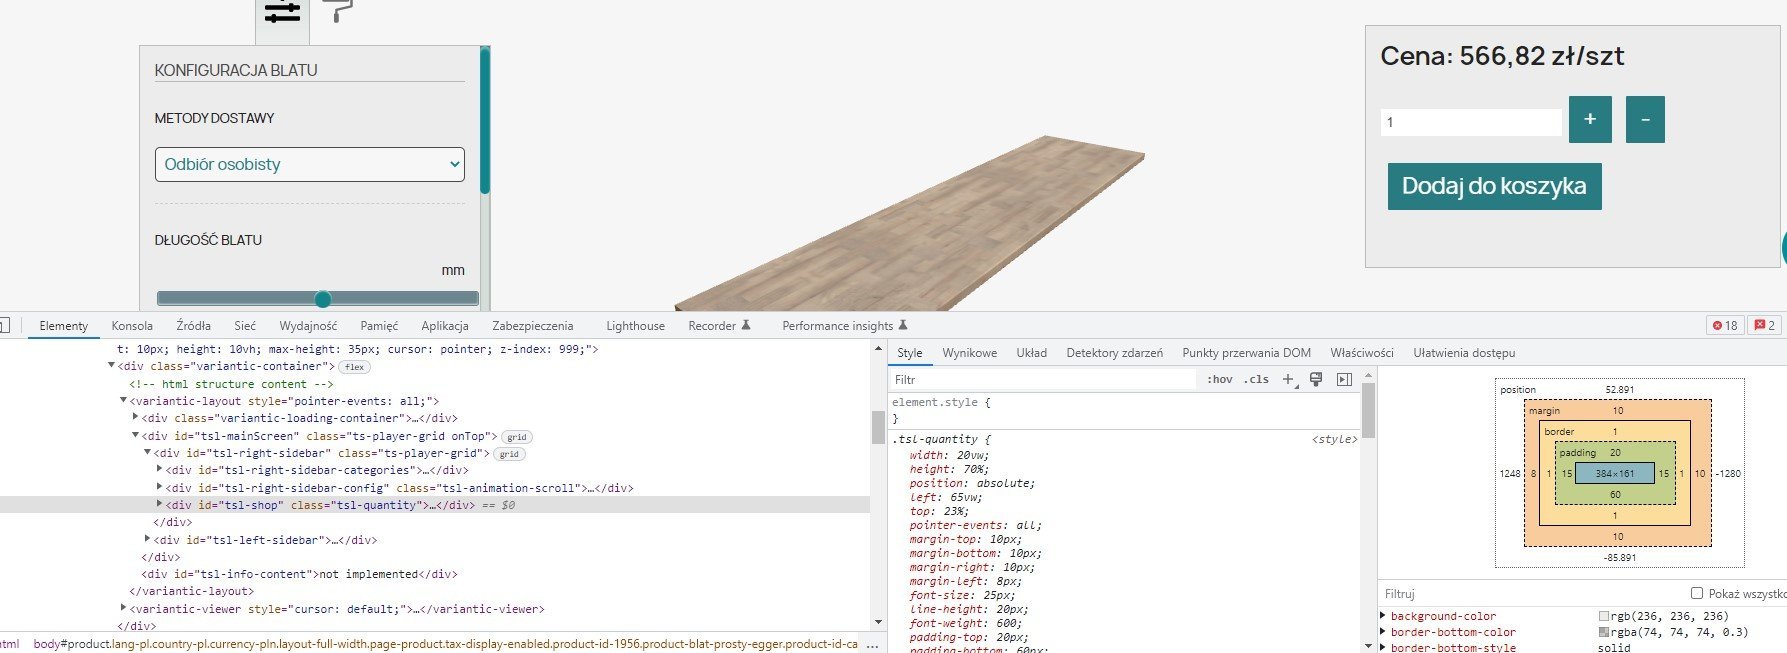Screen dimensions: 1787x653
Task: Toggle the :hov element state button
Action: (1220, 380)
